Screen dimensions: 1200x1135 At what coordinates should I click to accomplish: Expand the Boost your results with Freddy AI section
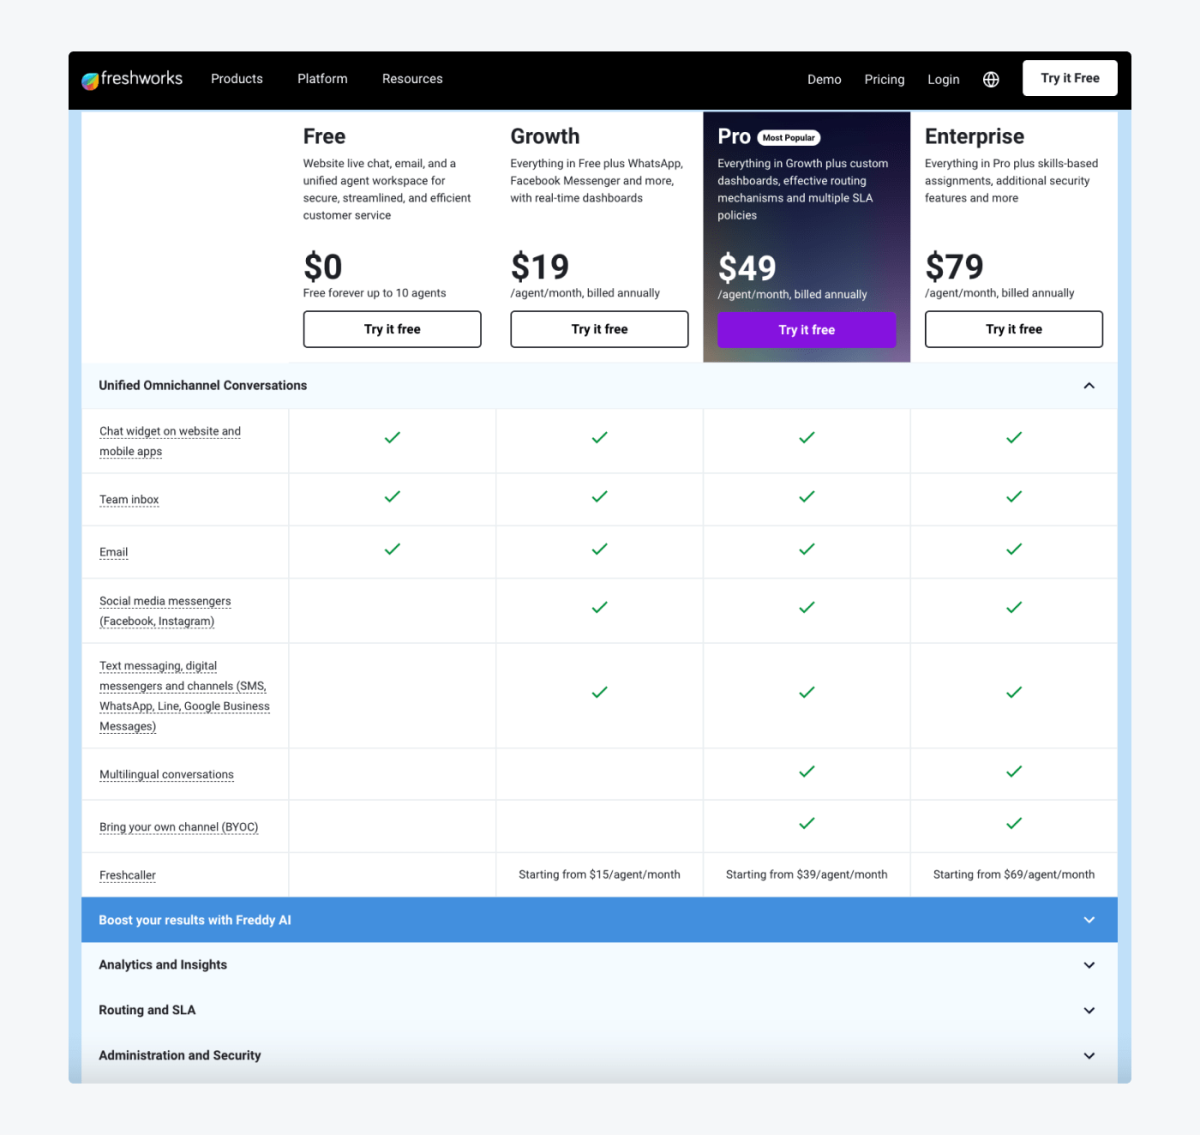pyautogui.click(x=1089, y=919)
